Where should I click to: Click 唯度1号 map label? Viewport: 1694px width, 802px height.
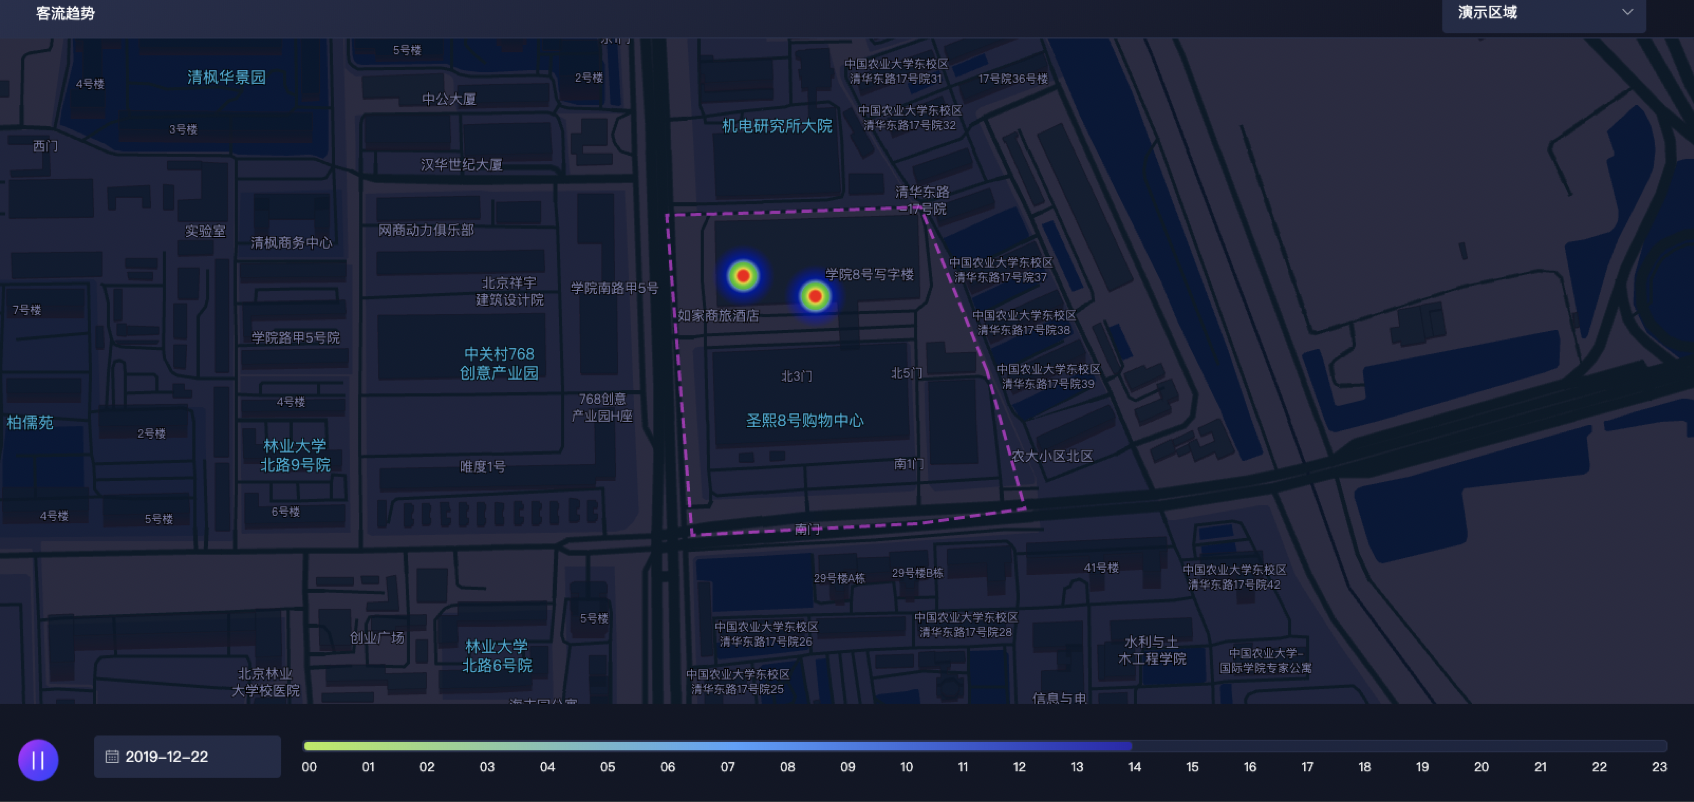(x=482, y=467)
